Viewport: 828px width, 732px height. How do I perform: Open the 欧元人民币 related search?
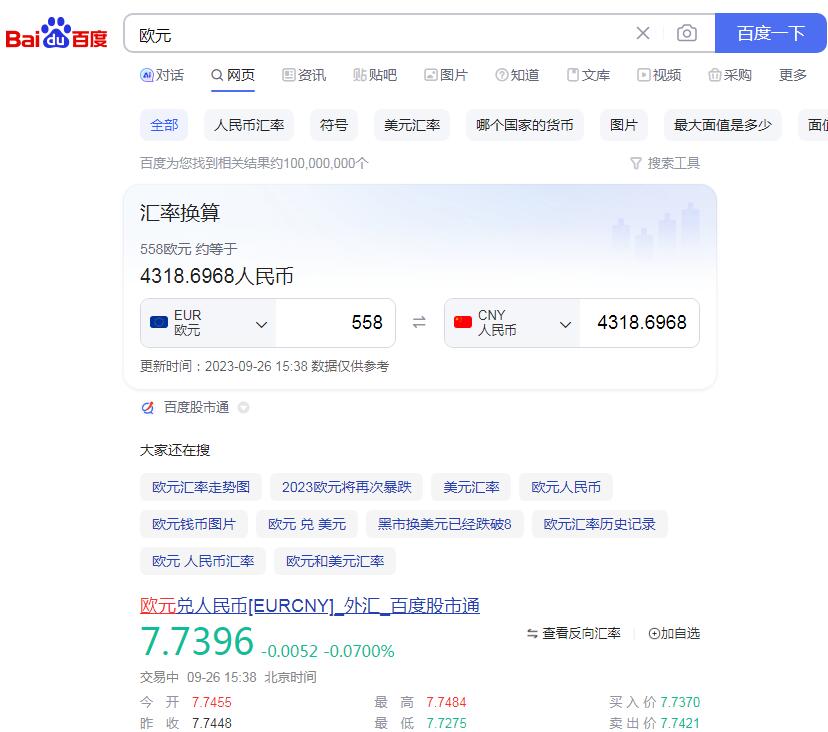[x=566, y=487]
